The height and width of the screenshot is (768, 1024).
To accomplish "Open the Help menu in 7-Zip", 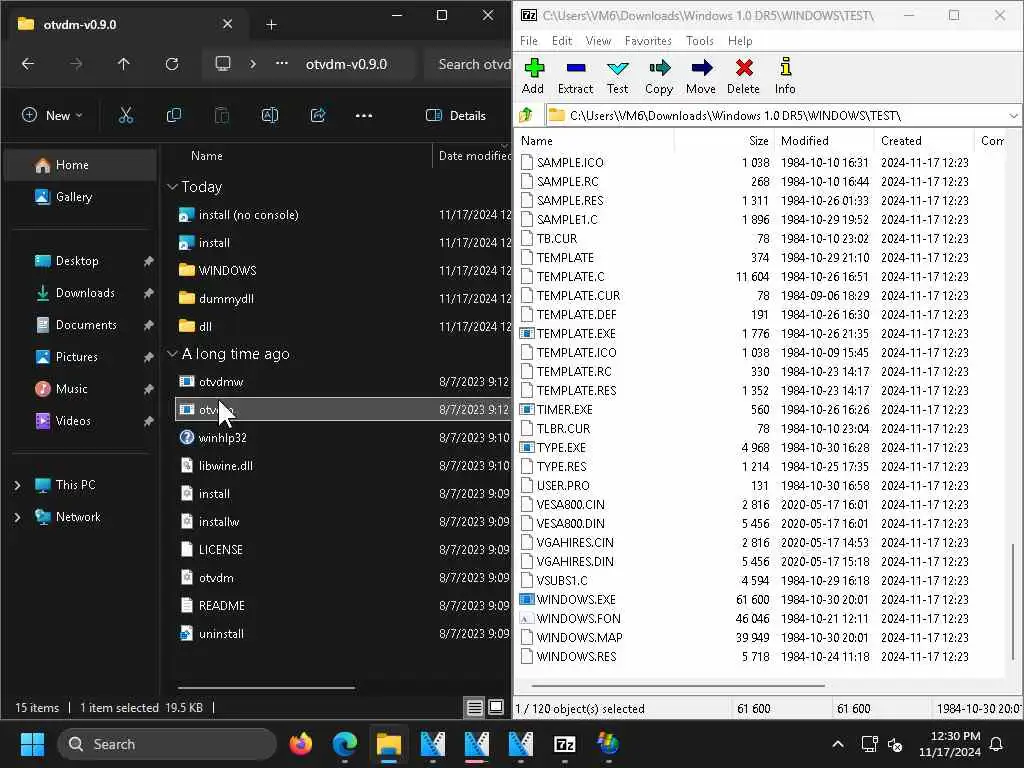I will (x=740, y=40).
